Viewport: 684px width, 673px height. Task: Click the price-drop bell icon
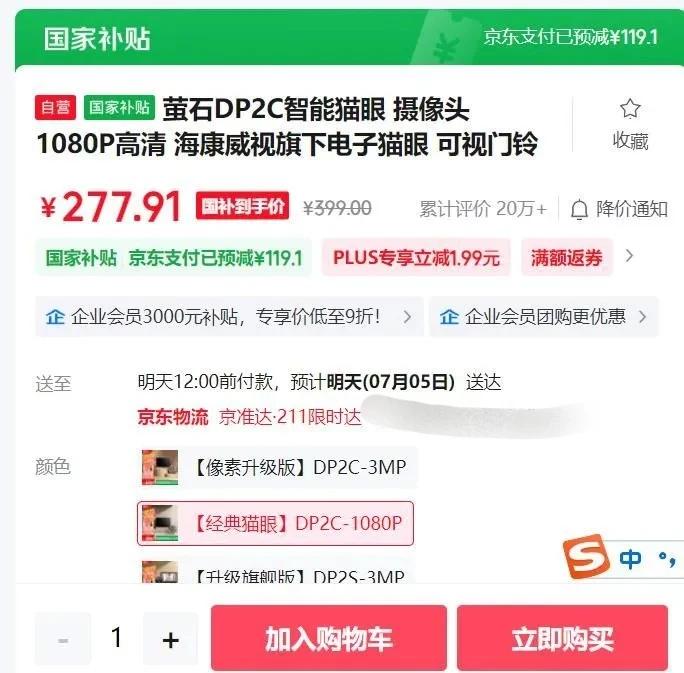(579, 210)
